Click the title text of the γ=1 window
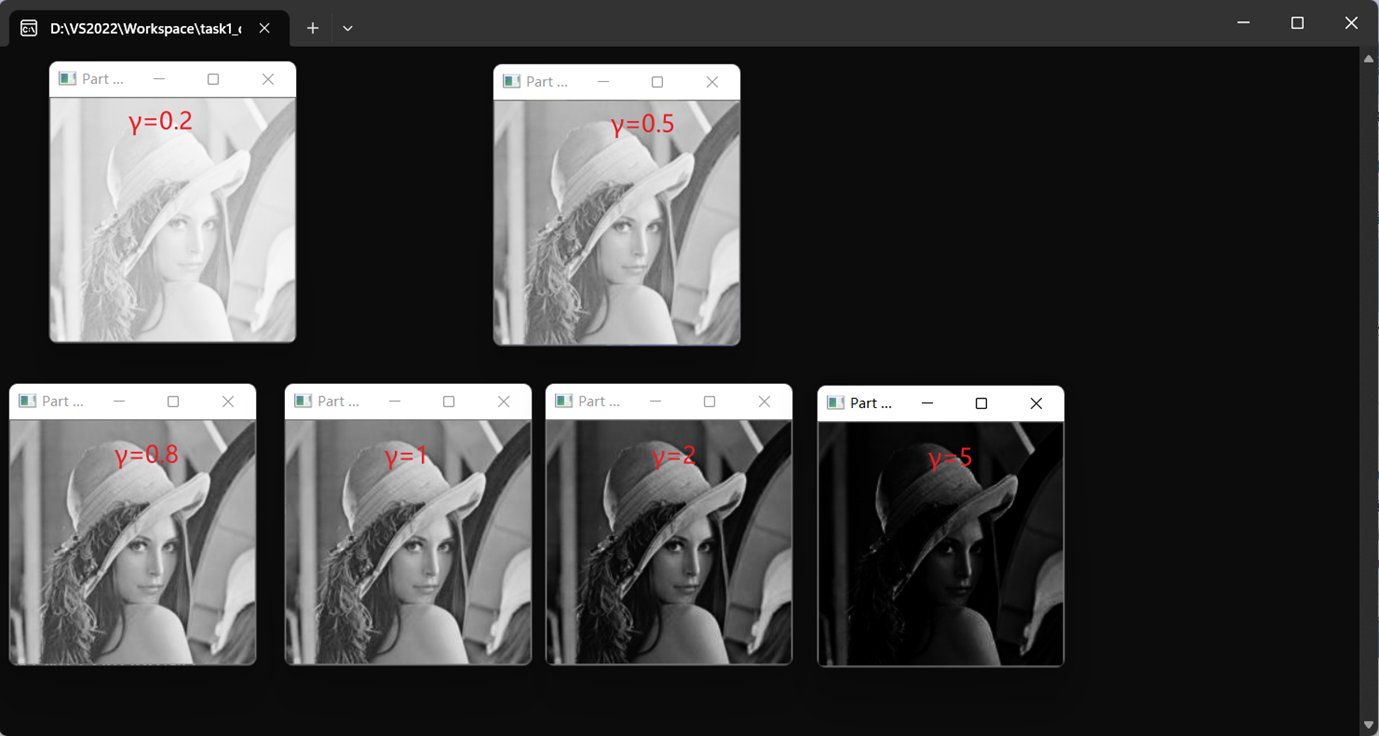The height and width of the screenshot is (736, 1379). 338,401
